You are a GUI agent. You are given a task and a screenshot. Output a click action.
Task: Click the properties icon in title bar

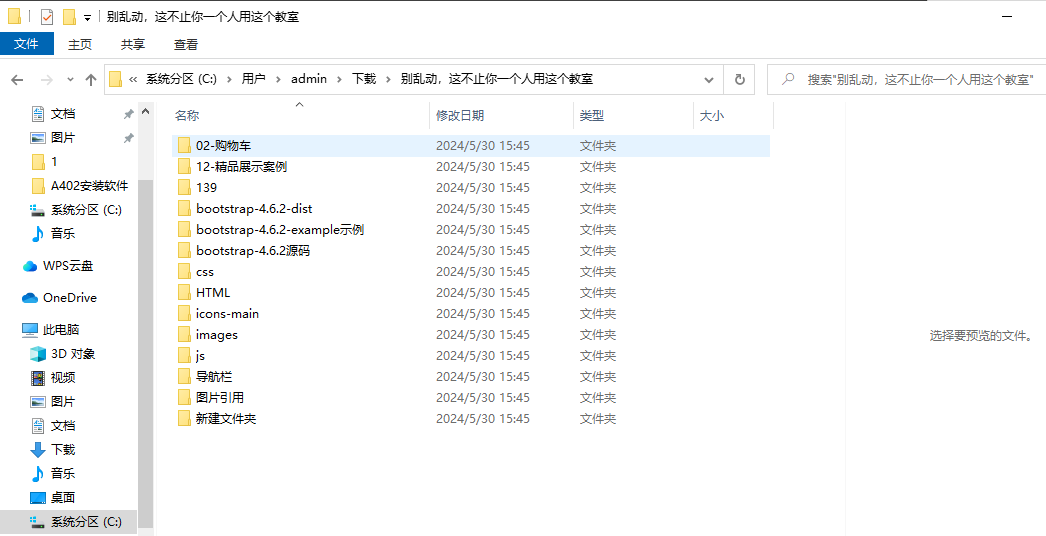[x=47, y=17]
